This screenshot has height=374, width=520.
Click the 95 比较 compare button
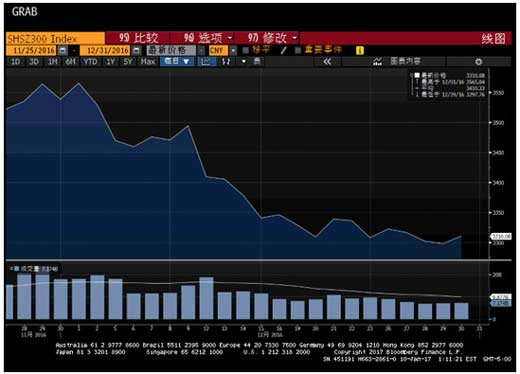138,38
